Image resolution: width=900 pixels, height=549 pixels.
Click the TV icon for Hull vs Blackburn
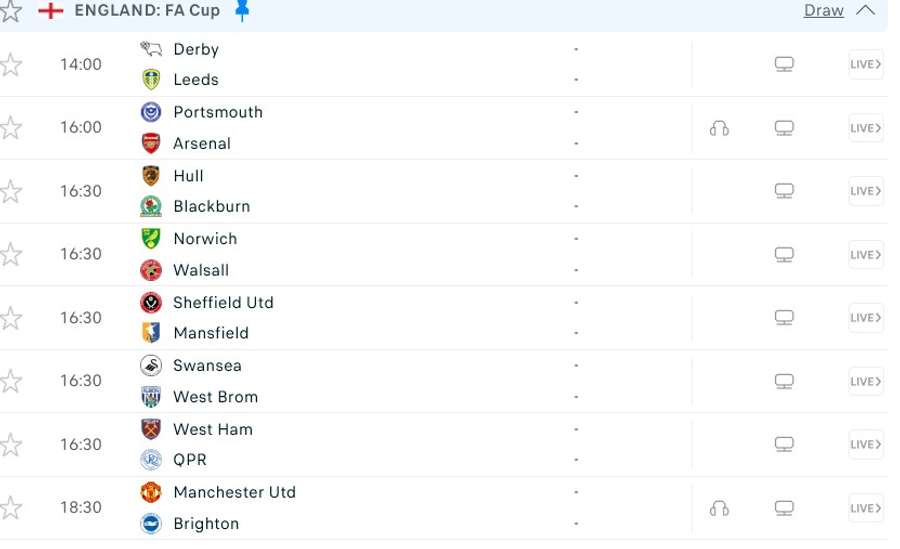784,191
